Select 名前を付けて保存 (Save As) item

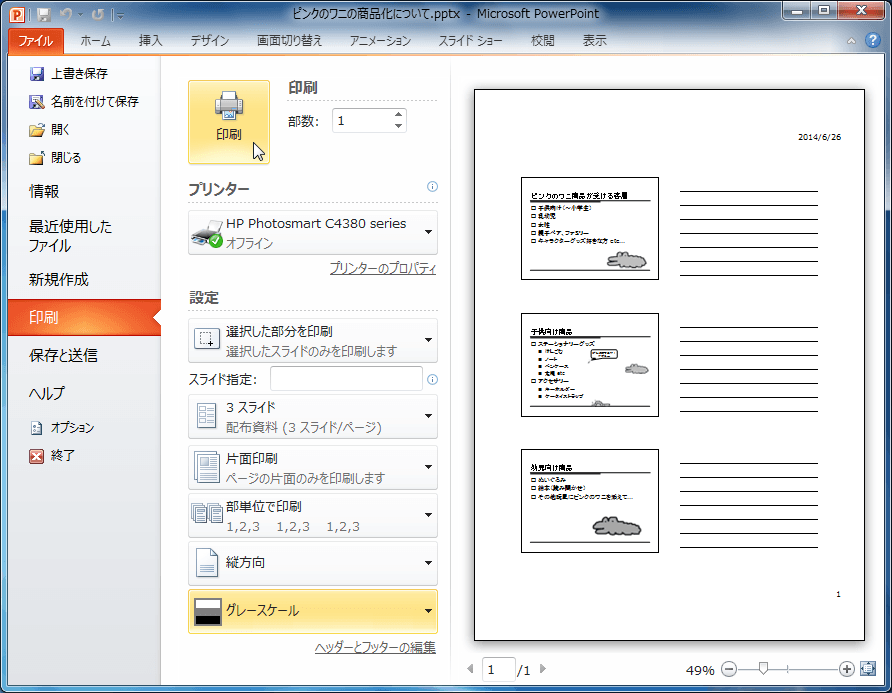coord(84,102)
